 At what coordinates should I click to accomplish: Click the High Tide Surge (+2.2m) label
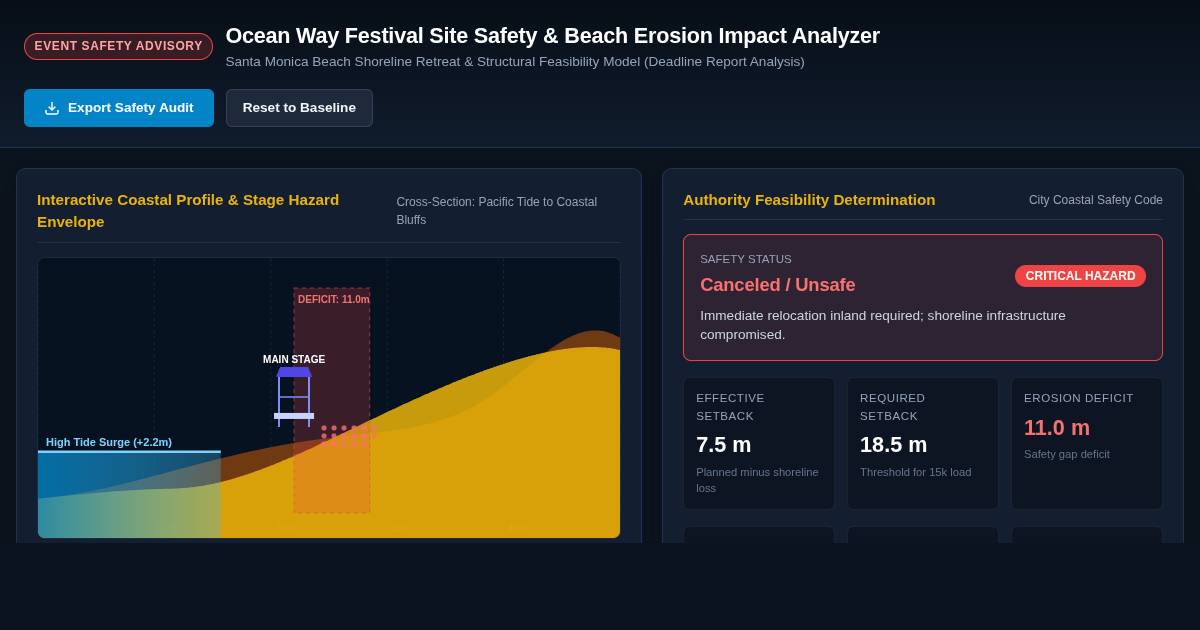pyautogui.click(x=109, y=442)
